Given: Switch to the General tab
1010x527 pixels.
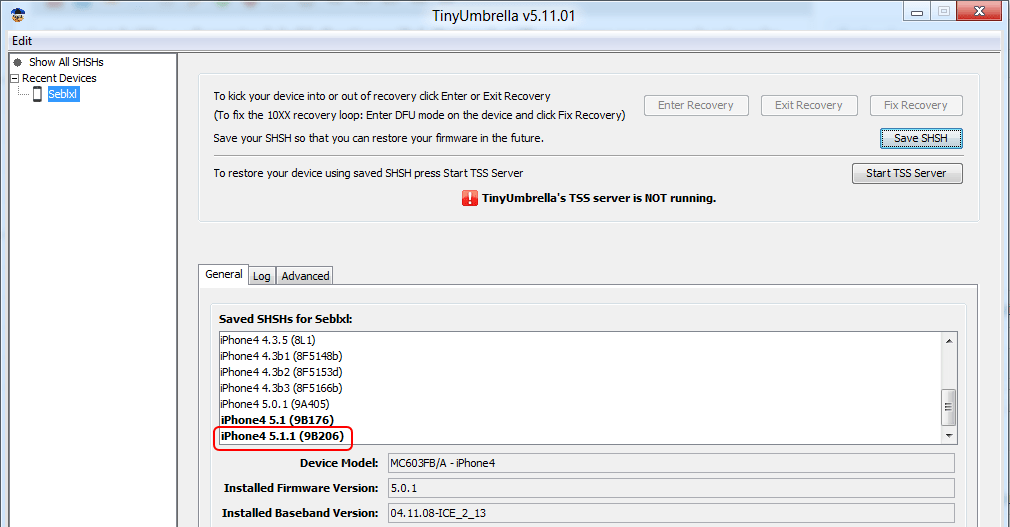Looking at the screenshot, I should point(224,274).
